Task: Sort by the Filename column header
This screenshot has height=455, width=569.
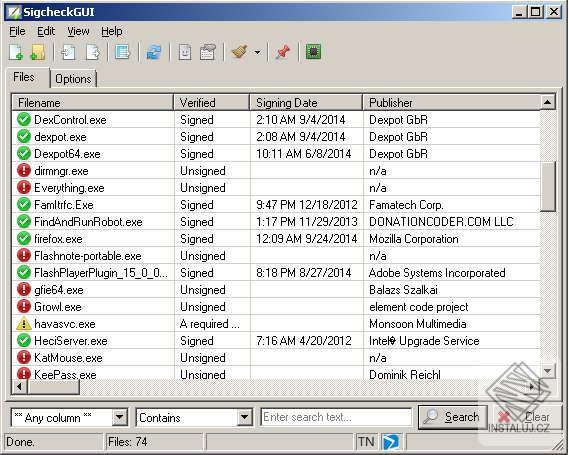Action: (x=93, y=103)
